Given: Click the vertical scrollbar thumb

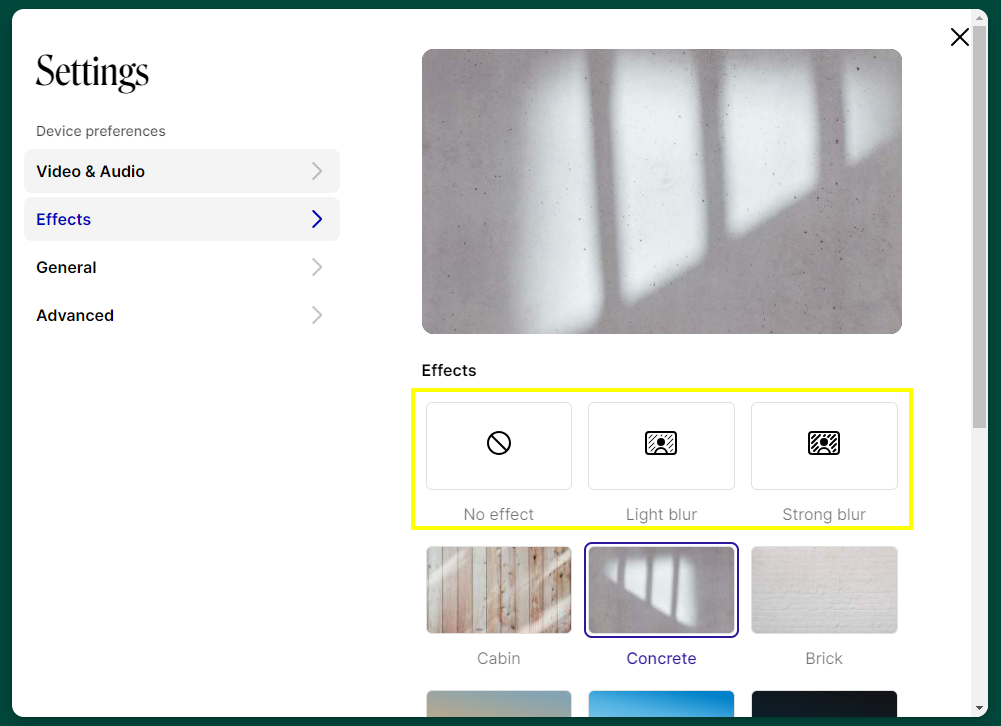Looking at the screenshot, I should [x=979, y=227].
